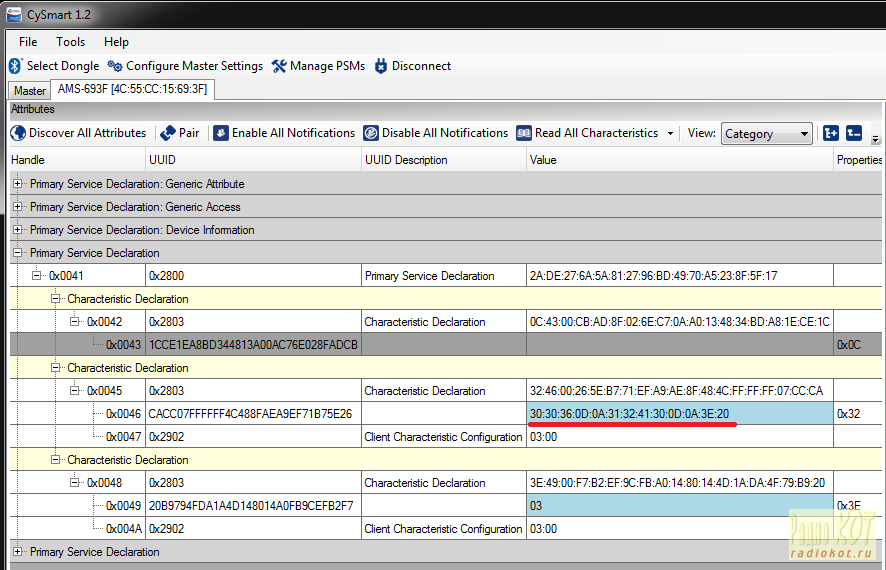Collapse the Characteristic Declaration group above 0x0042

coord(55,299)
